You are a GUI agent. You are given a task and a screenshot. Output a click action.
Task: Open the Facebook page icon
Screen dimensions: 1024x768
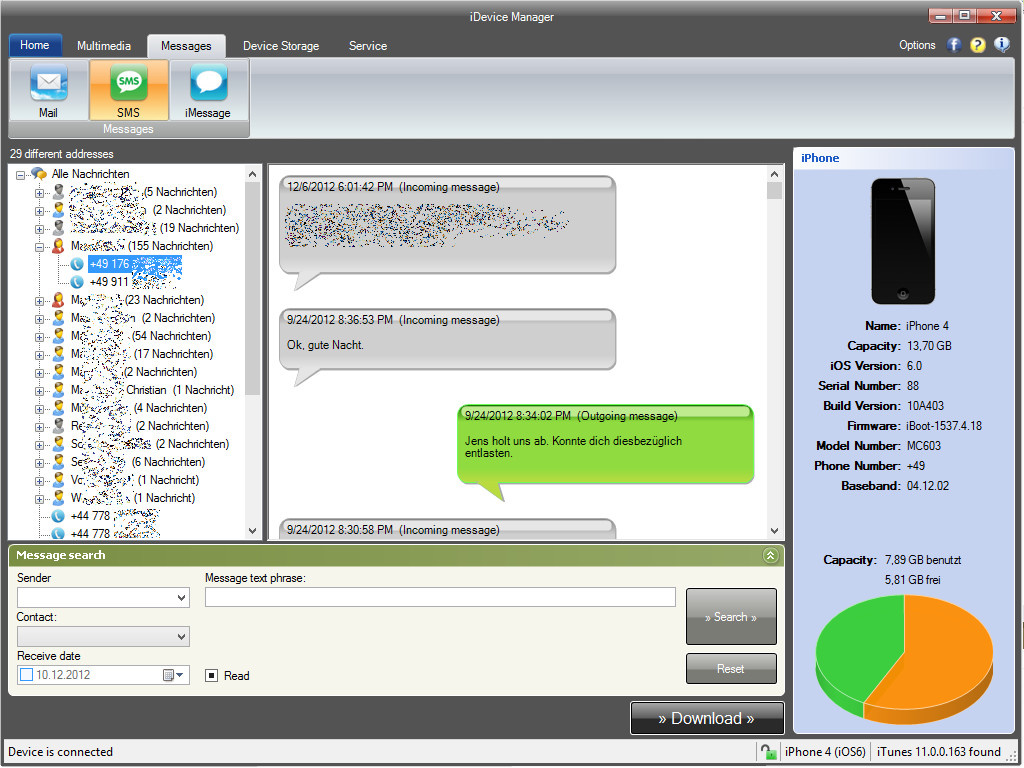coord(954,44)
